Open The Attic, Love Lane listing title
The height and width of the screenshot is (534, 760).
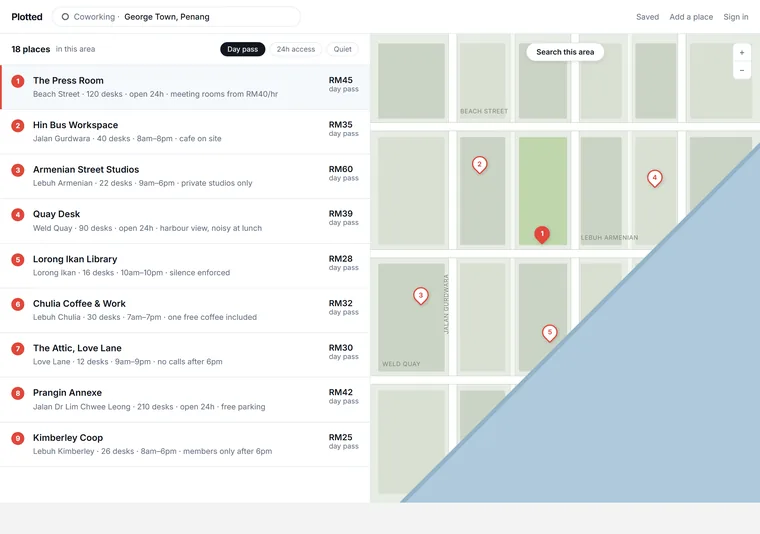[77, 348]
